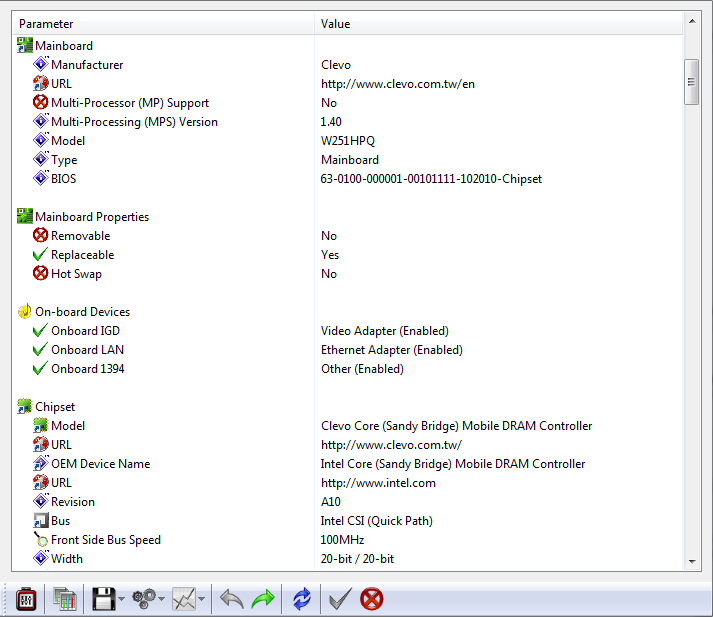Image resolution: width=713 pixels, height=617 pixels.
Task: Click the Value column header
Action: click(498, 24)
